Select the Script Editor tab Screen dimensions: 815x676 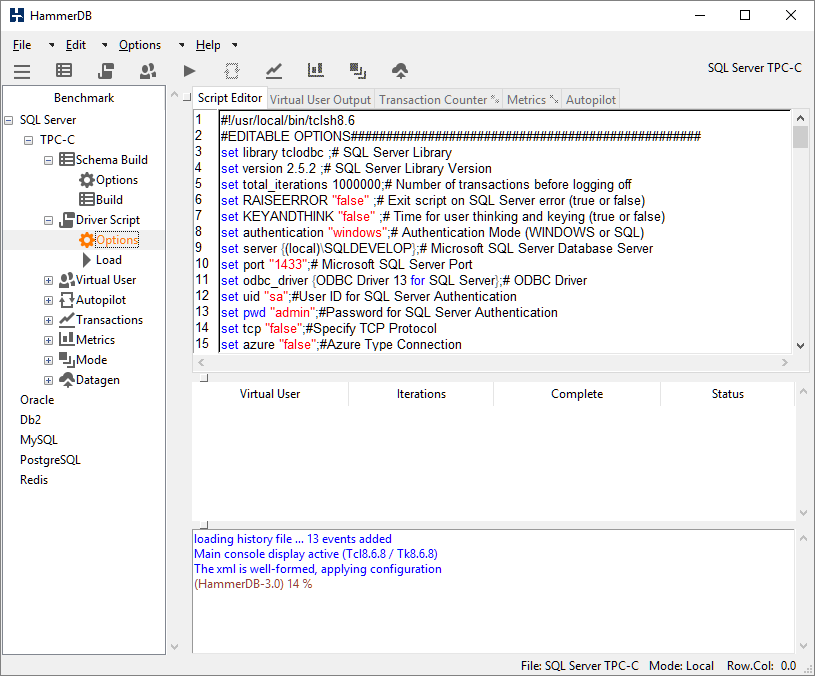[230, 98]
